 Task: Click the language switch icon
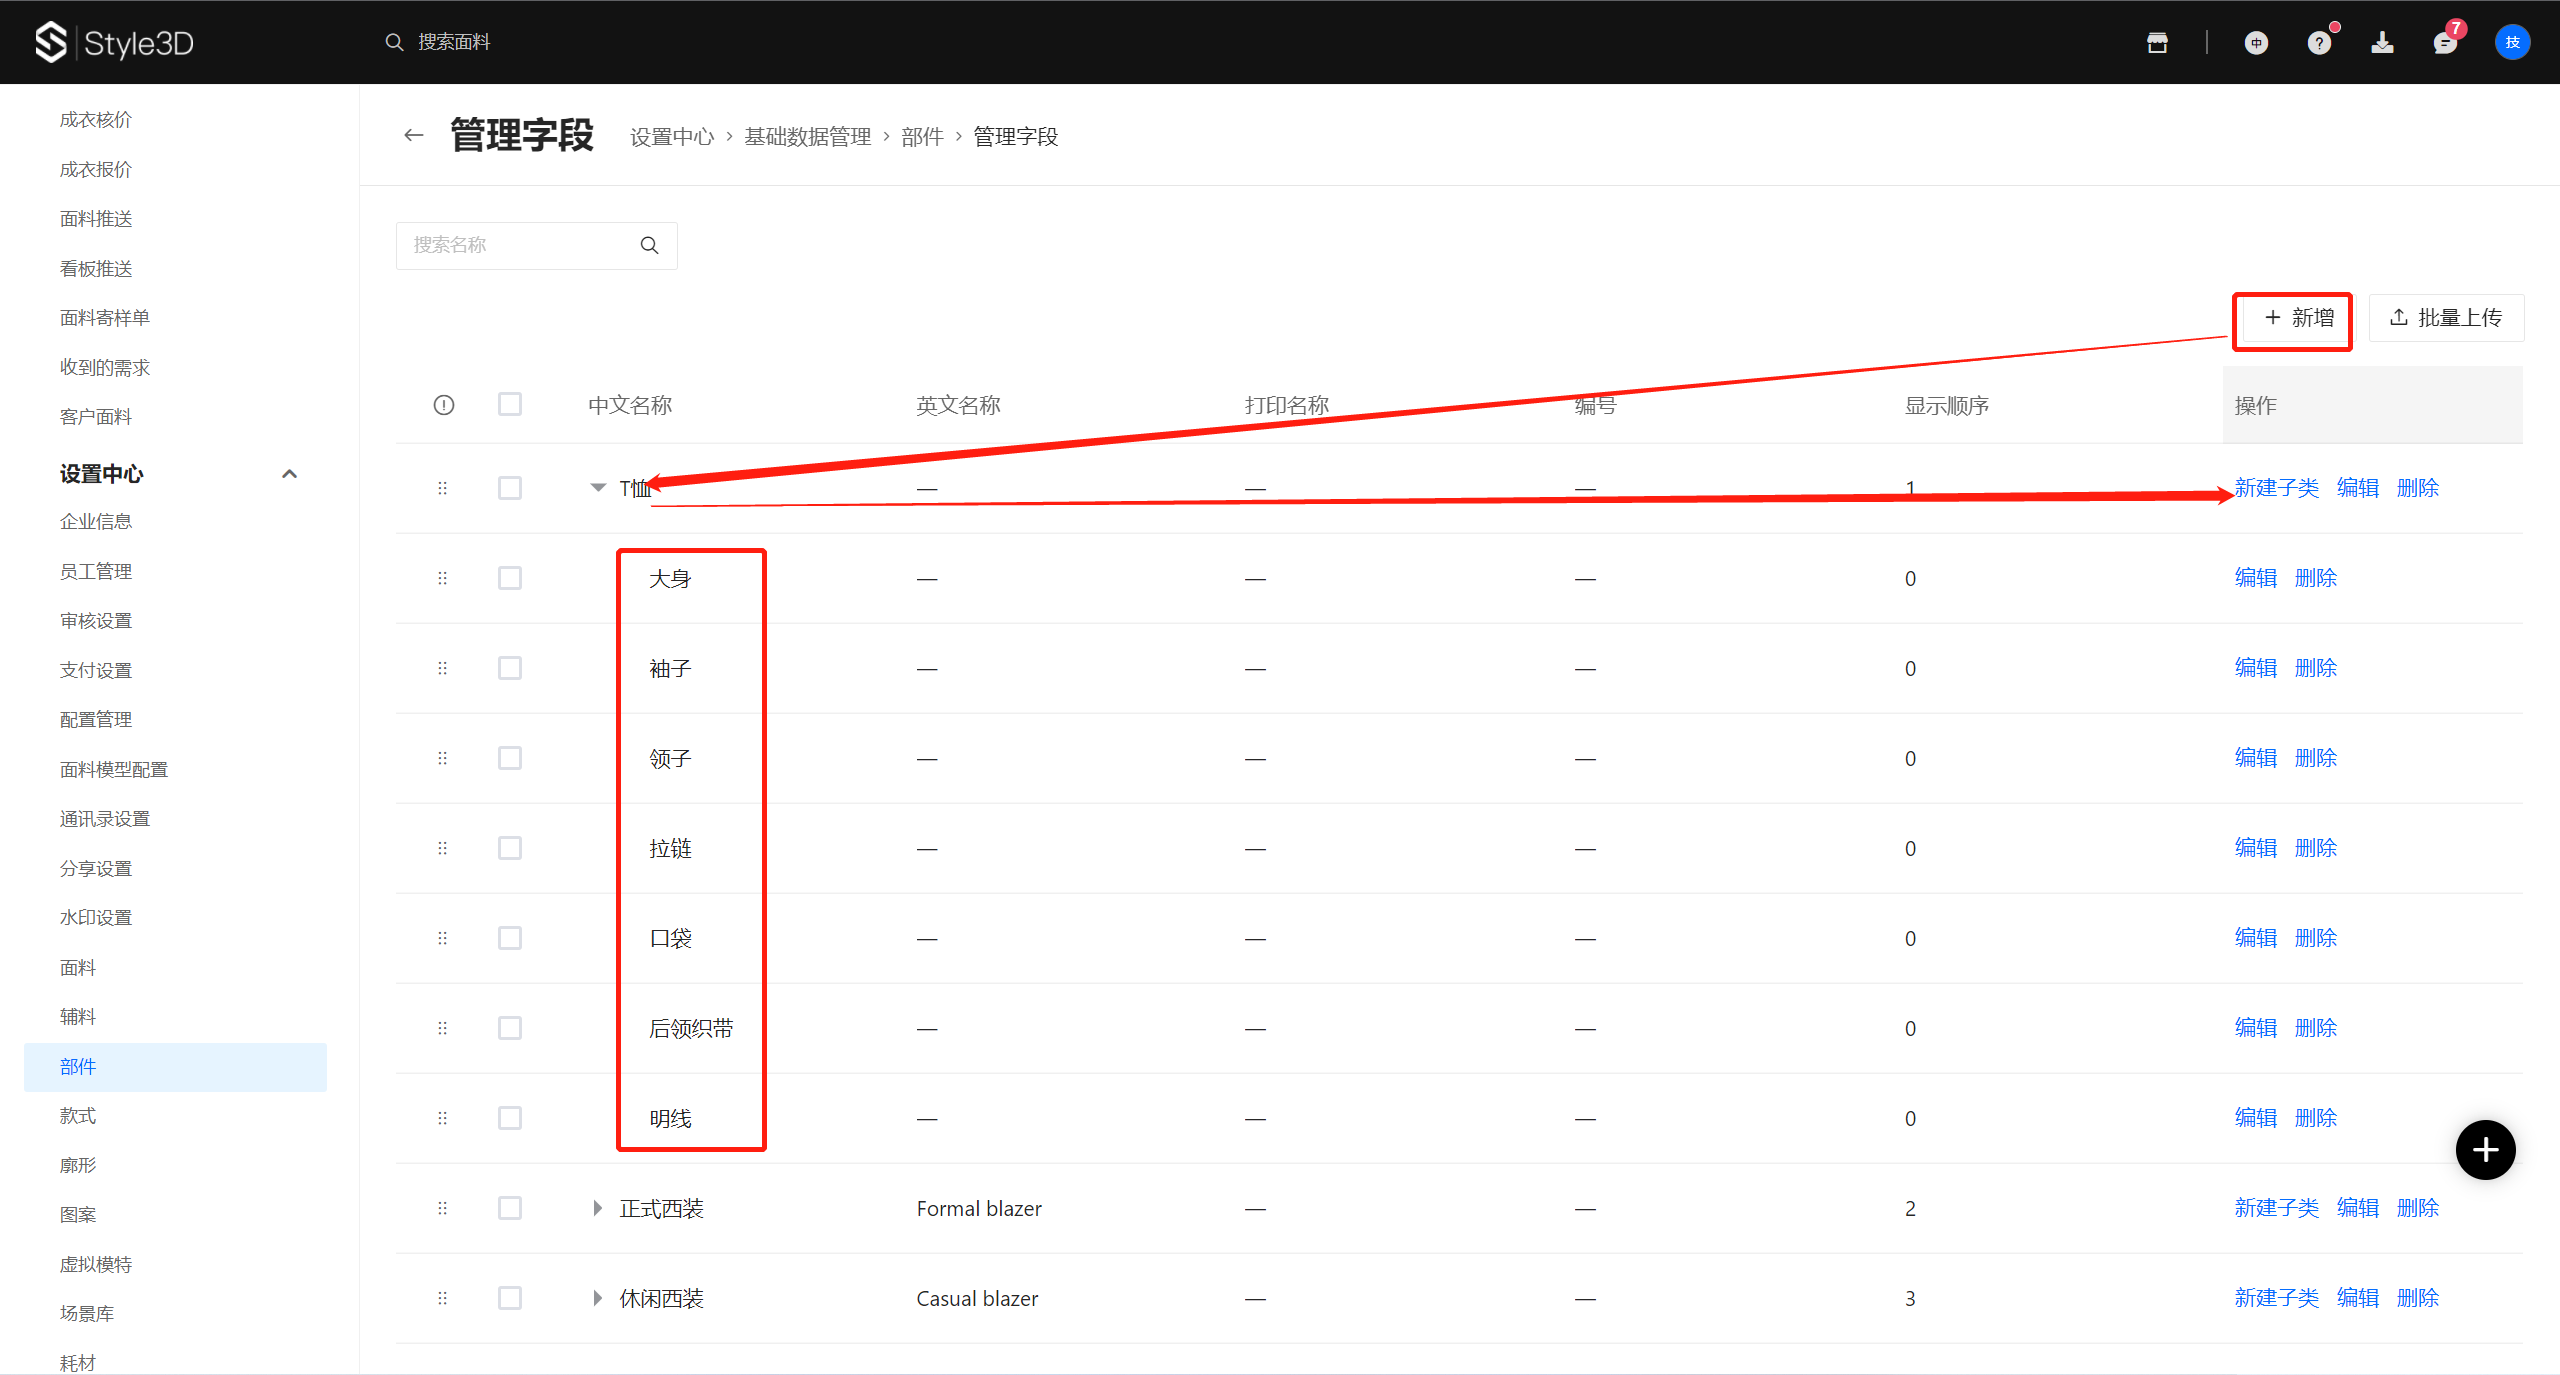2256,42
